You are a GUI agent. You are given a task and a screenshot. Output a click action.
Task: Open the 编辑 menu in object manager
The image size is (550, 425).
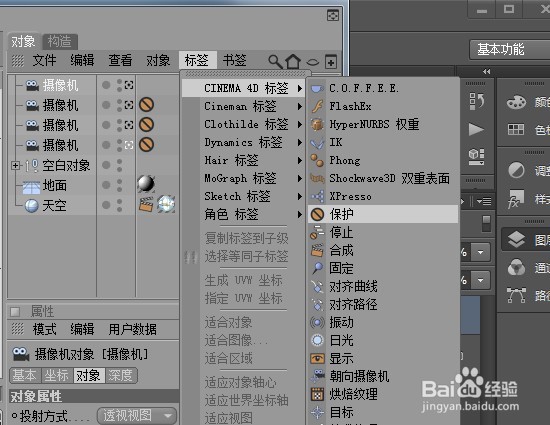82,60
